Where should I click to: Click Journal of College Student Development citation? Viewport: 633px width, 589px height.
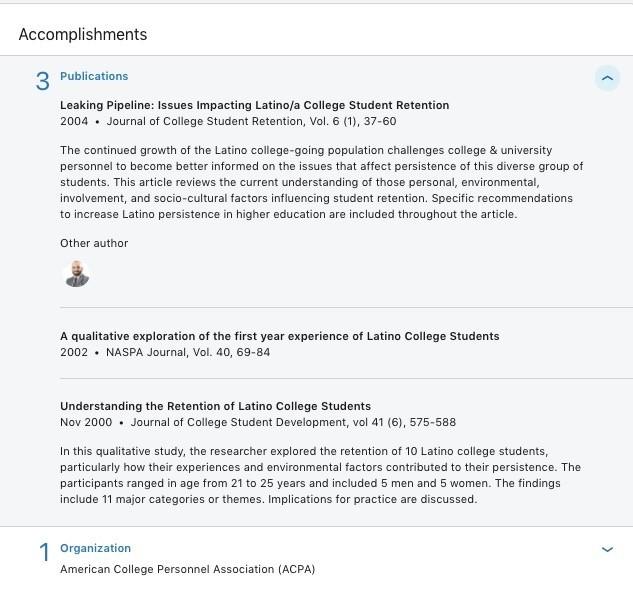[293, 422]
